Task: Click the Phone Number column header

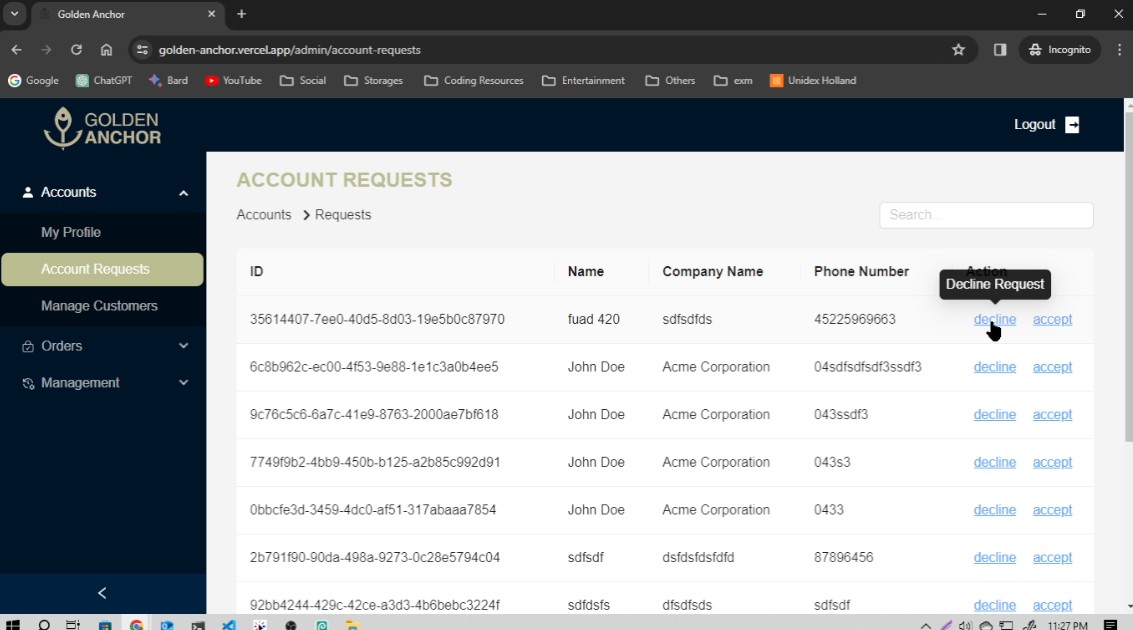Action: pyautogui.click(x=861, y=272)
